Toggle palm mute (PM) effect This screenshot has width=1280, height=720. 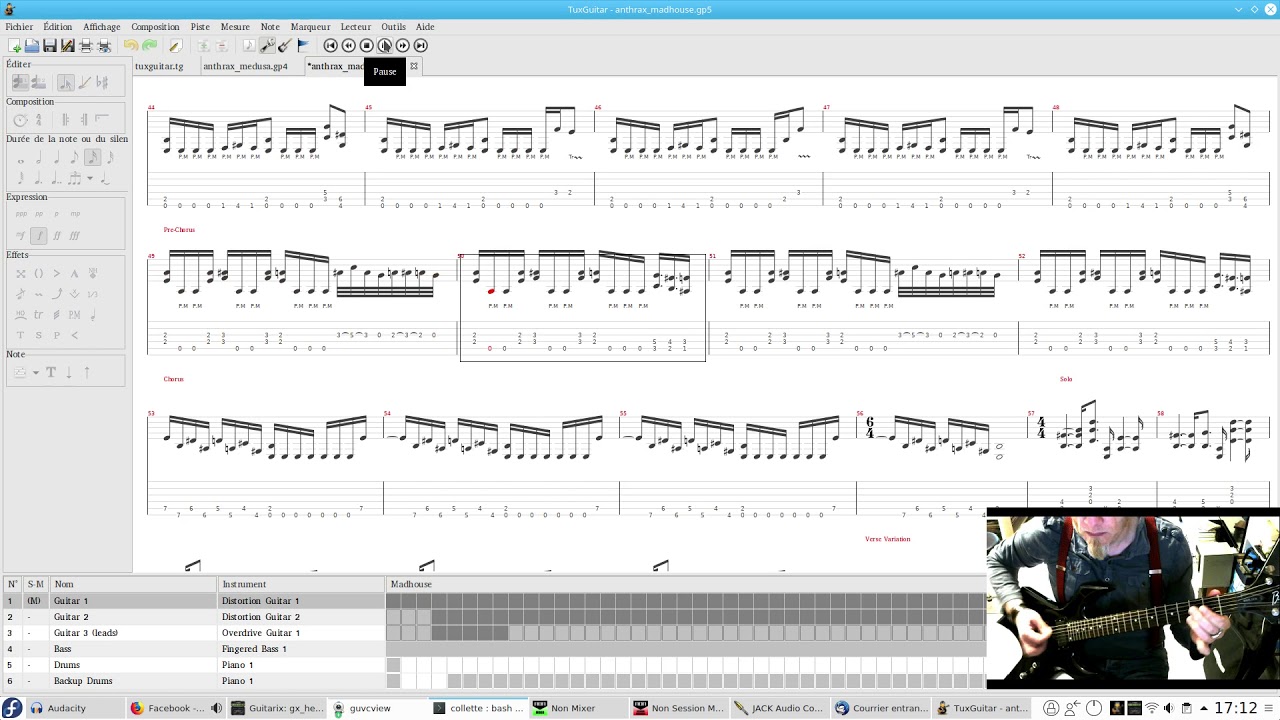click(x=74, y=314)
